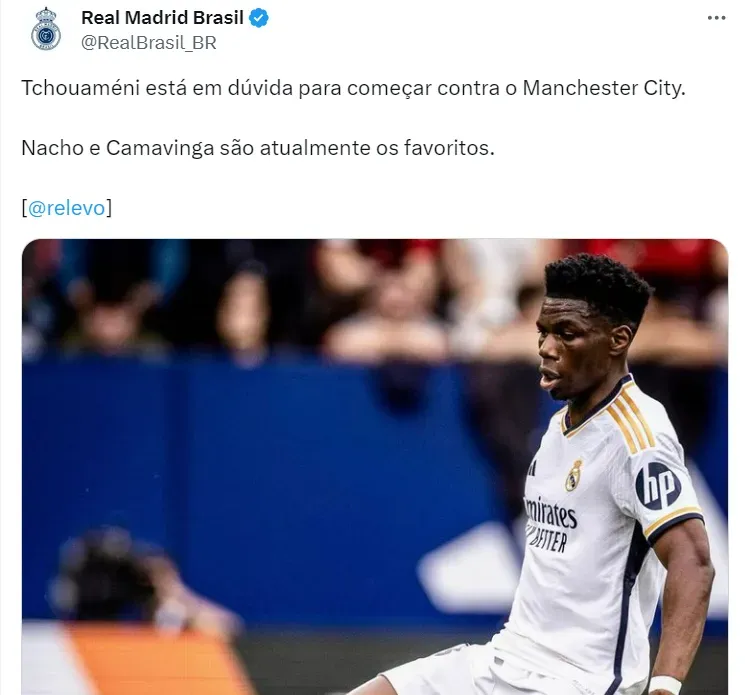The width and height of the screenshot is (745, 695).
Task: Click the gold shoulder stripes on the jersey
Action: tap(631, 420)
